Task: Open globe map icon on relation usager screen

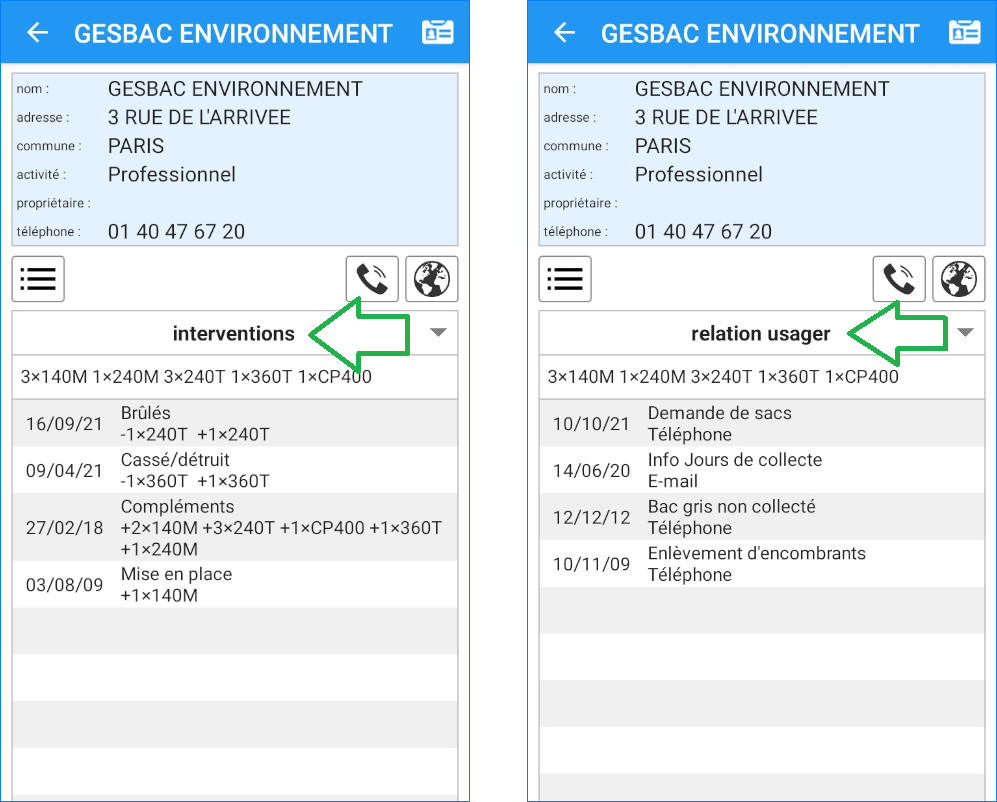Action: (959, 279)
